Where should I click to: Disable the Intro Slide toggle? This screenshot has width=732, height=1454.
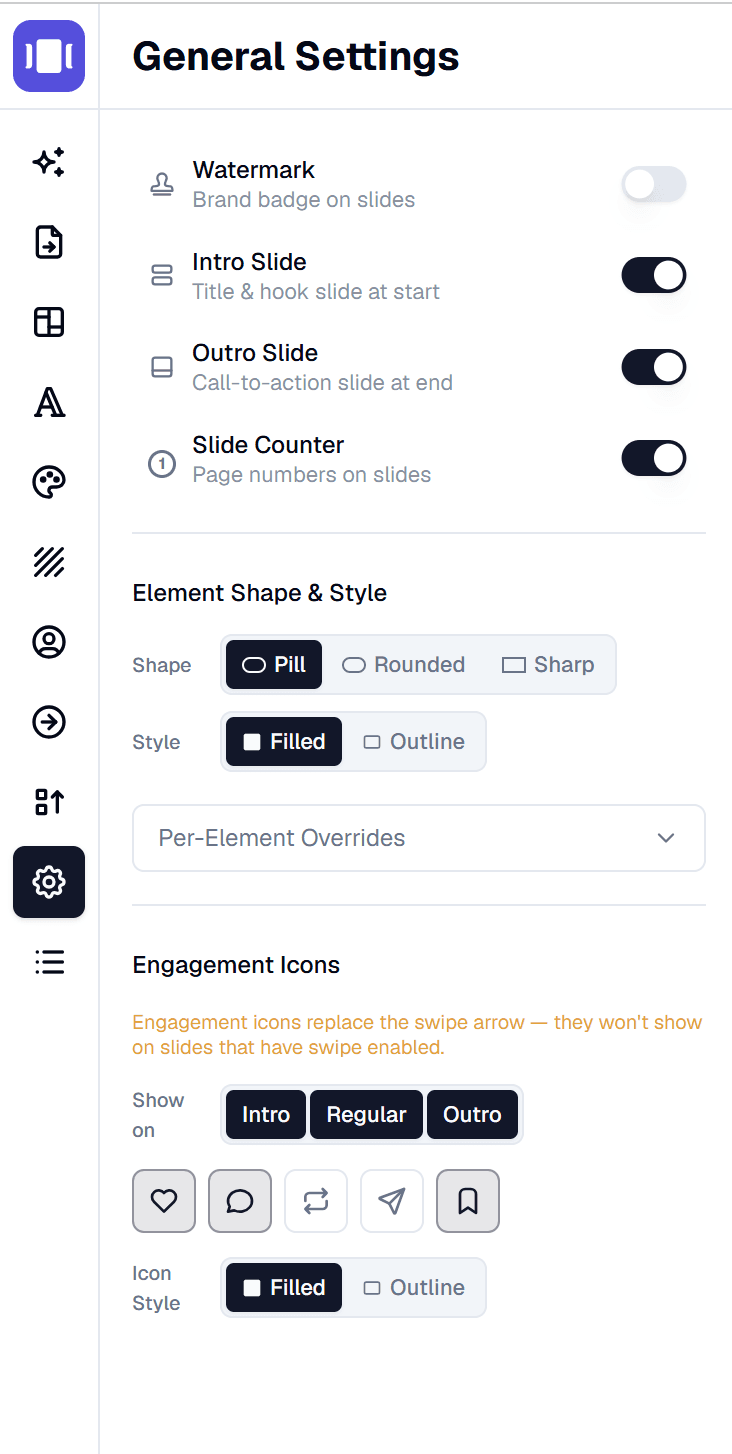[x=654, y=275]
